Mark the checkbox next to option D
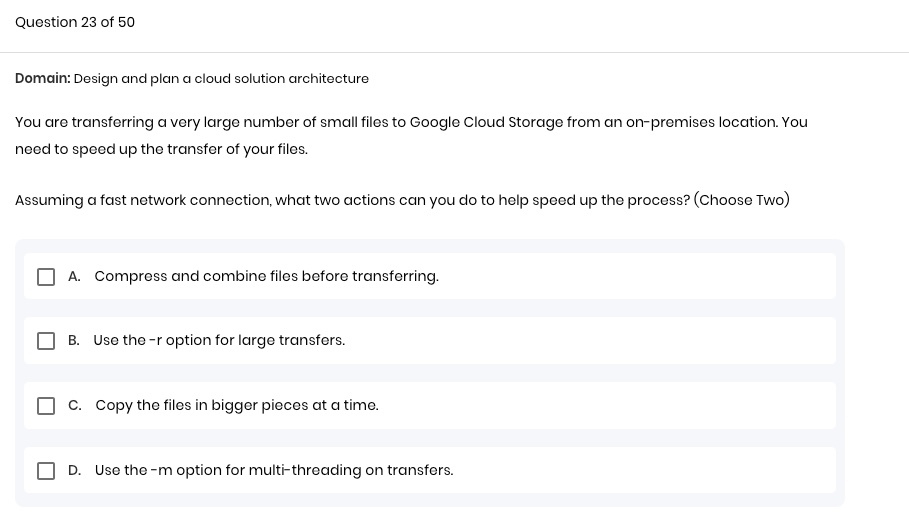 click(46, 471)
